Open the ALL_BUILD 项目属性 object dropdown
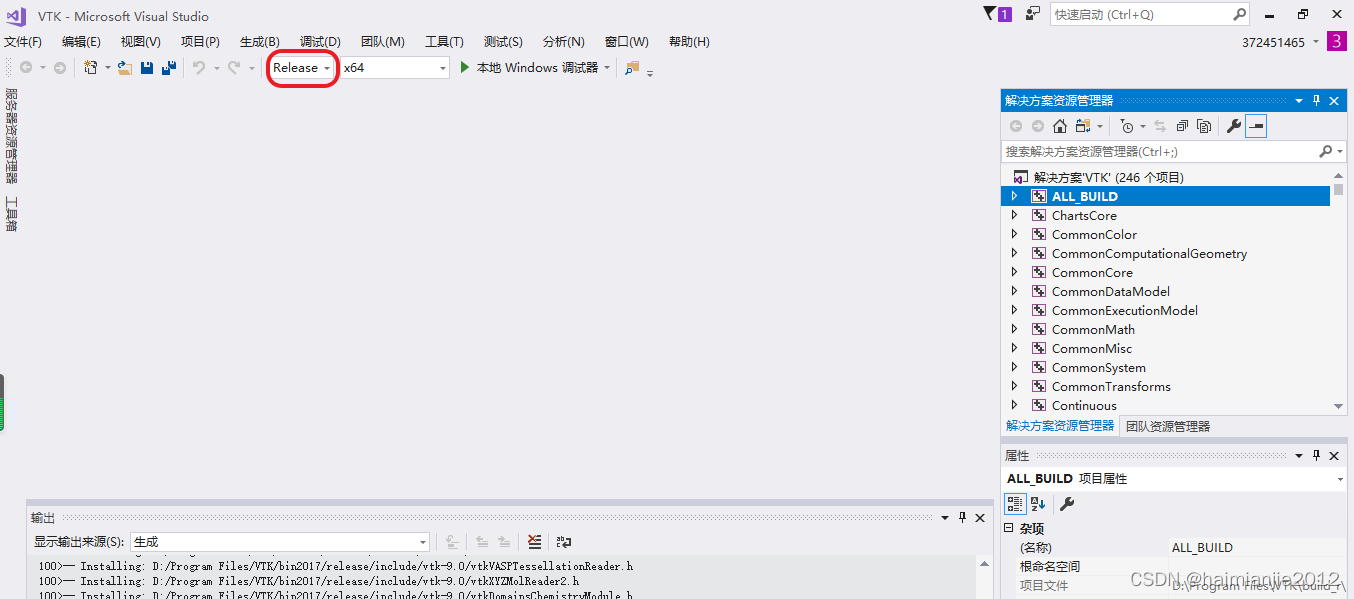The width and height of the screenshot is (1354, 599). (1340, 479)
